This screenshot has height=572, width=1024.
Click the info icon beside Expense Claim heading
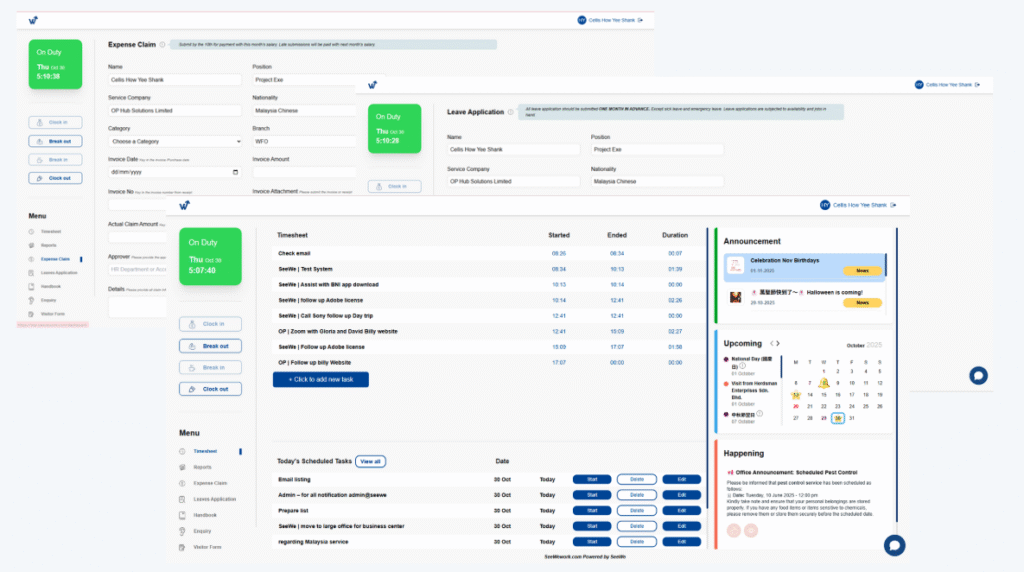163,45
